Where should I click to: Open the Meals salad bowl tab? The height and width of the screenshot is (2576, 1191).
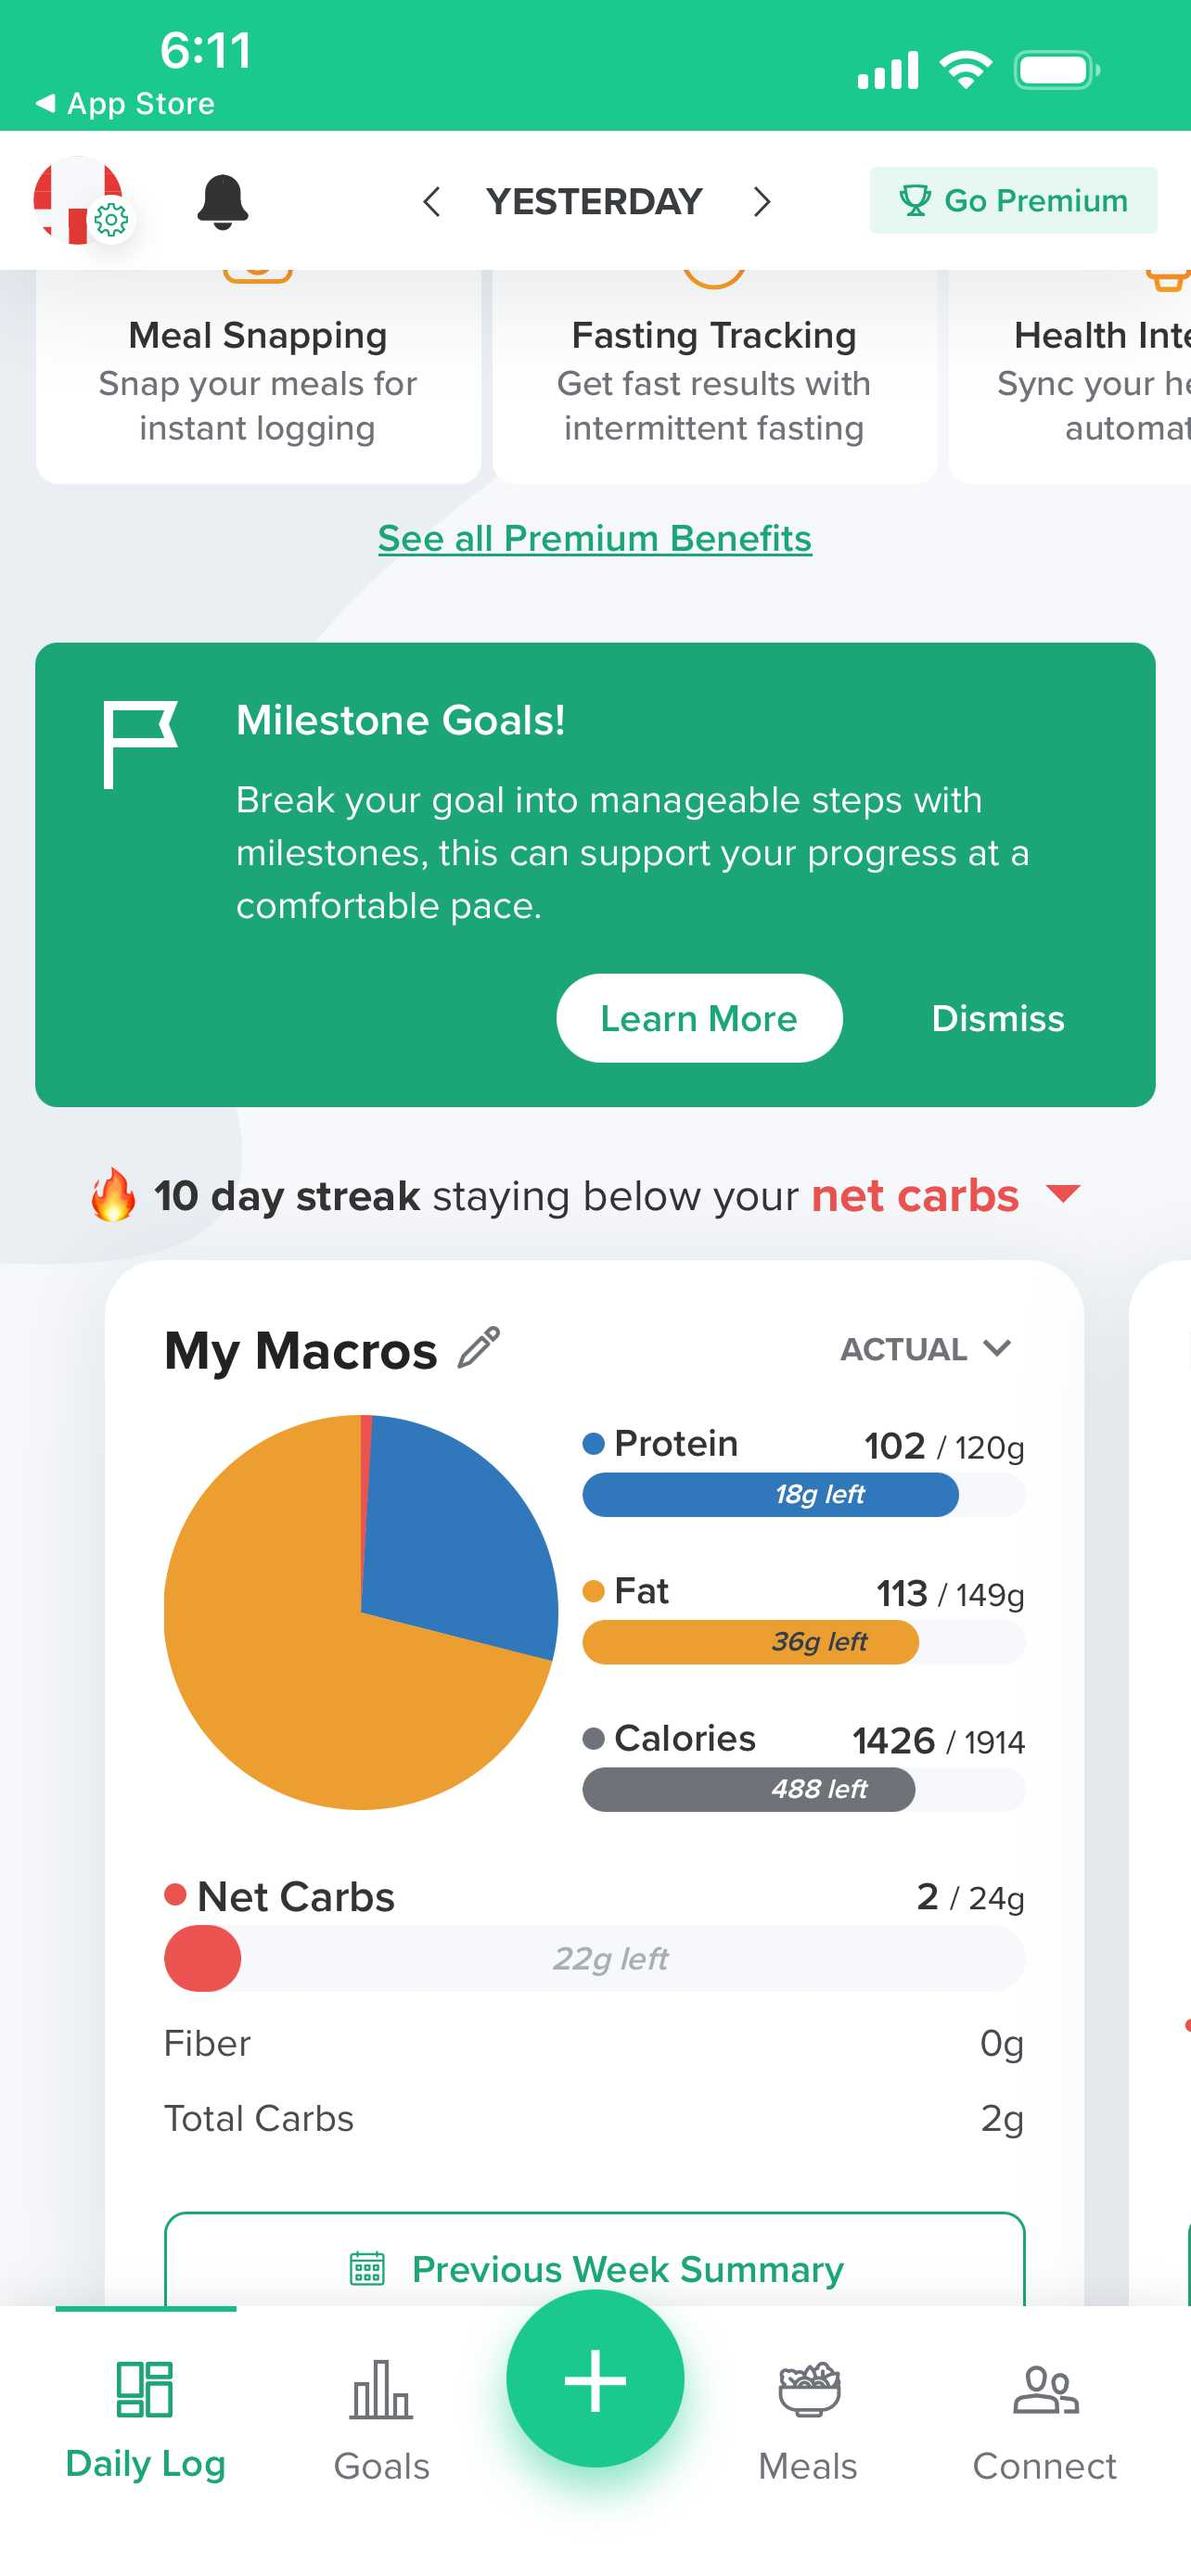tap(808, 2421)
